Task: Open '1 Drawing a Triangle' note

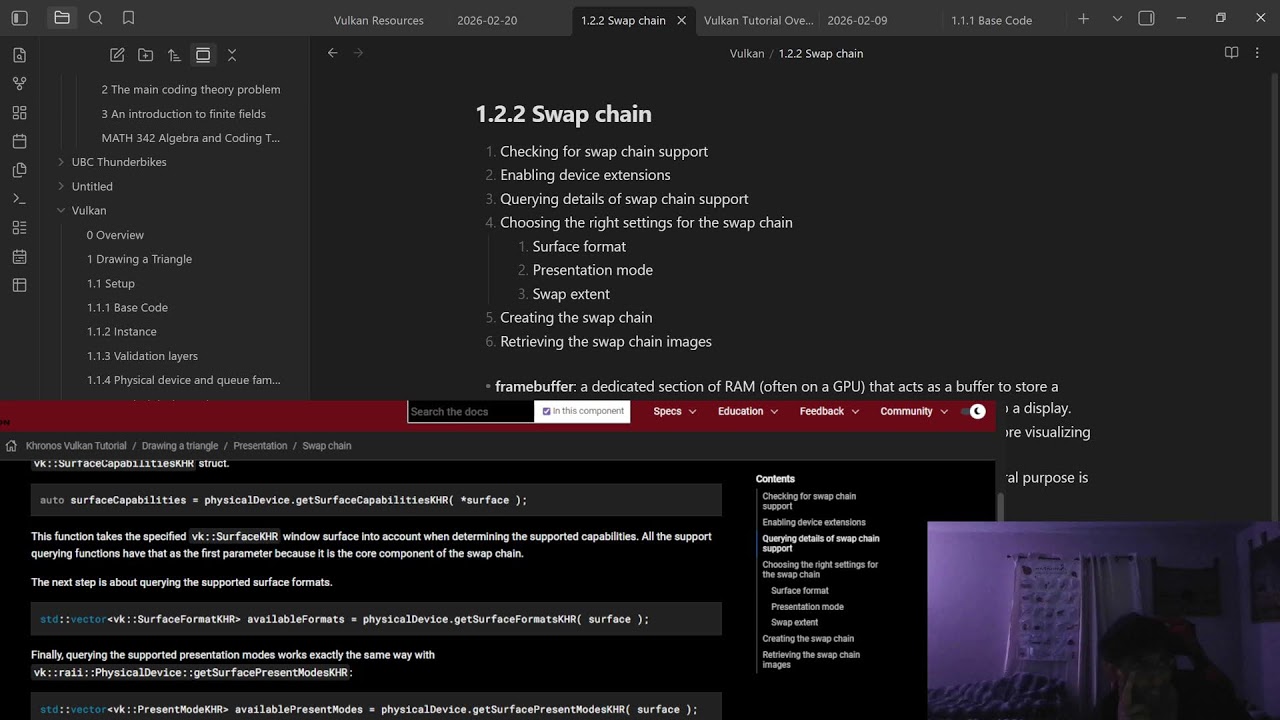Action: (x=139, y=259)
